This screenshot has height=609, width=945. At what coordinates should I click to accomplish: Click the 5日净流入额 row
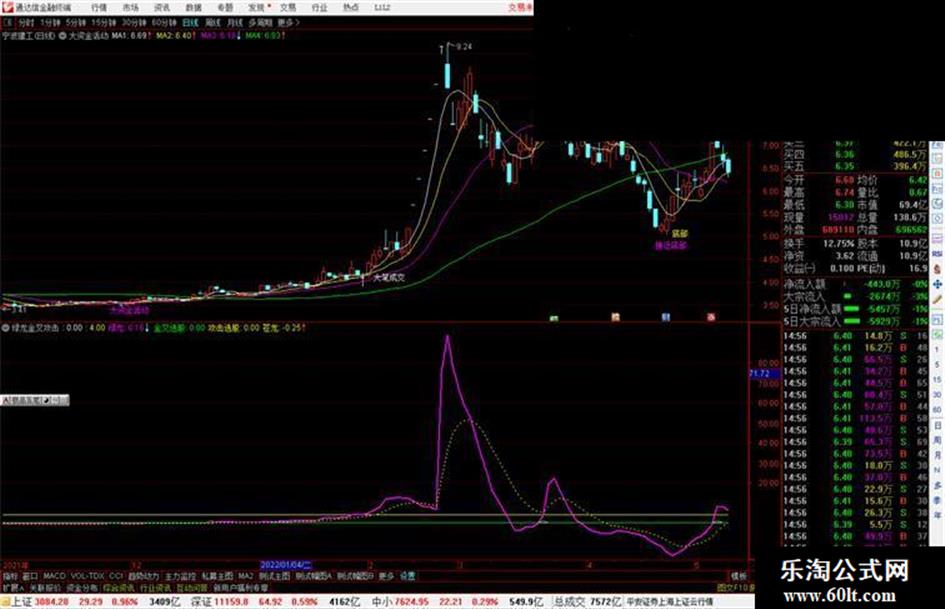tap(856, 309)
